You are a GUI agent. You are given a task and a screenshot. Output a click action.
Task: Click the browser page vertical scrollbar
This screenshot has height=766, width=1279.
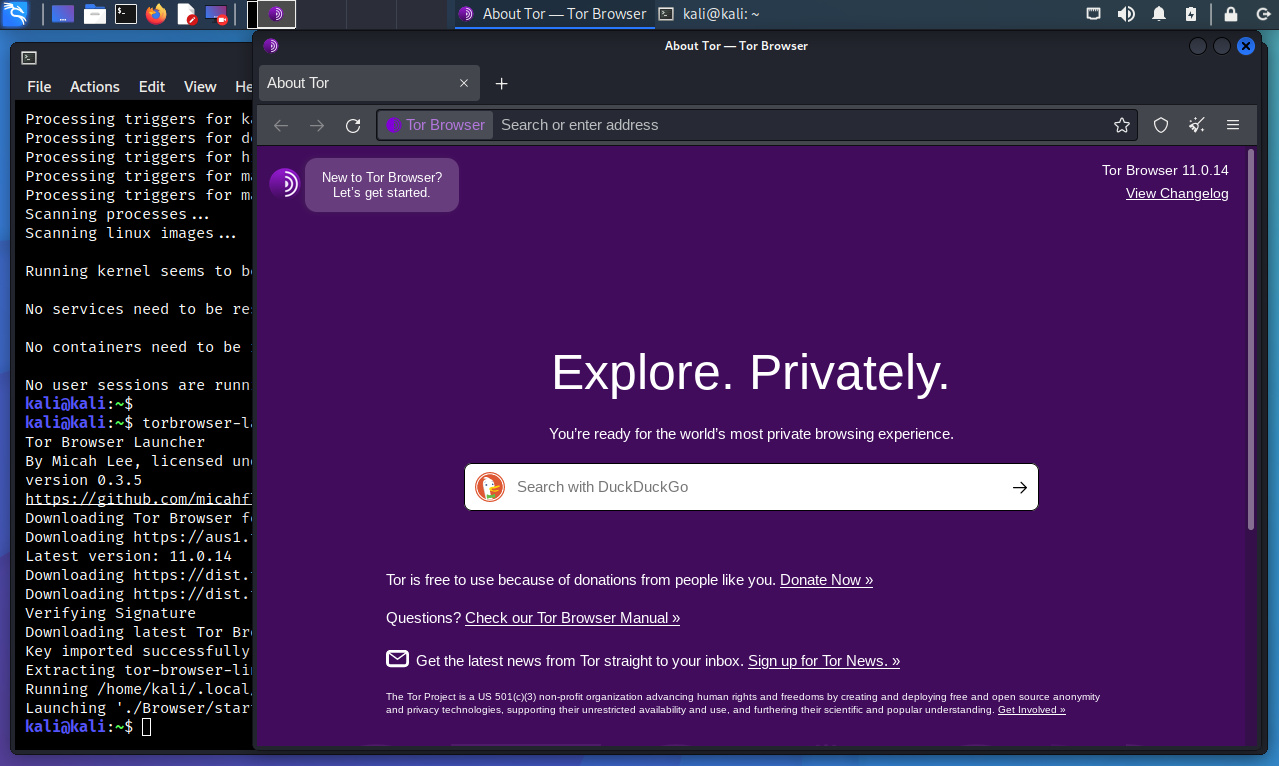1250,340
